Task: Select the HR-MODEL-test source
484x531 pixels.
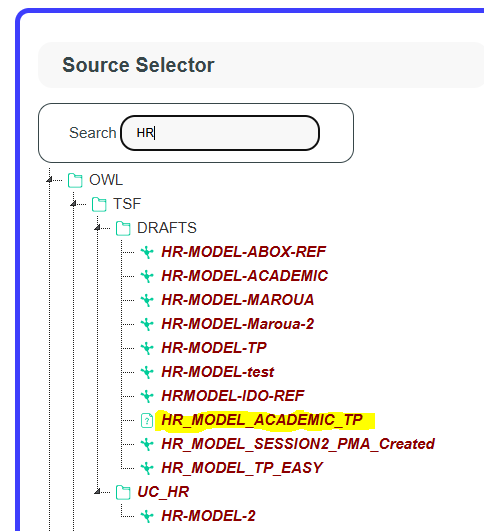Action: [x=218, y=372]
